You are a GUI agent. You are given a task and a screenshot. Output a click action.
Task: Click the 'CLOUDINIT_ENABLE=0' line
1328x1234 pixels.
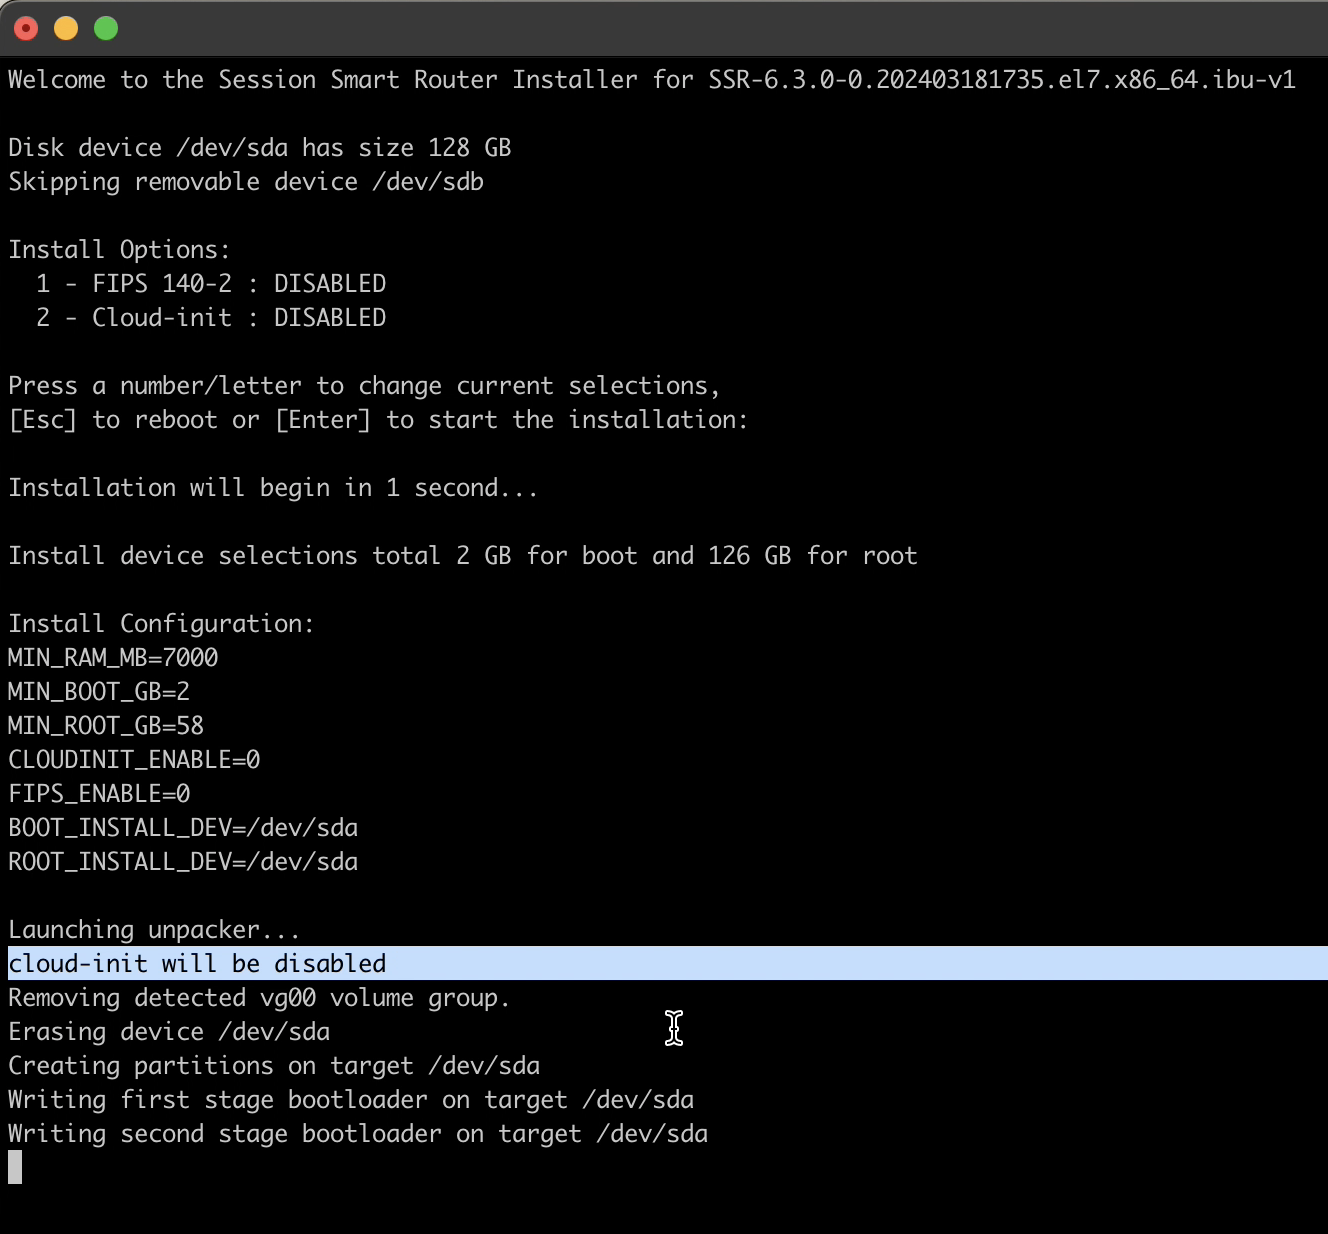pyautogui.click(x=134, y=760)
